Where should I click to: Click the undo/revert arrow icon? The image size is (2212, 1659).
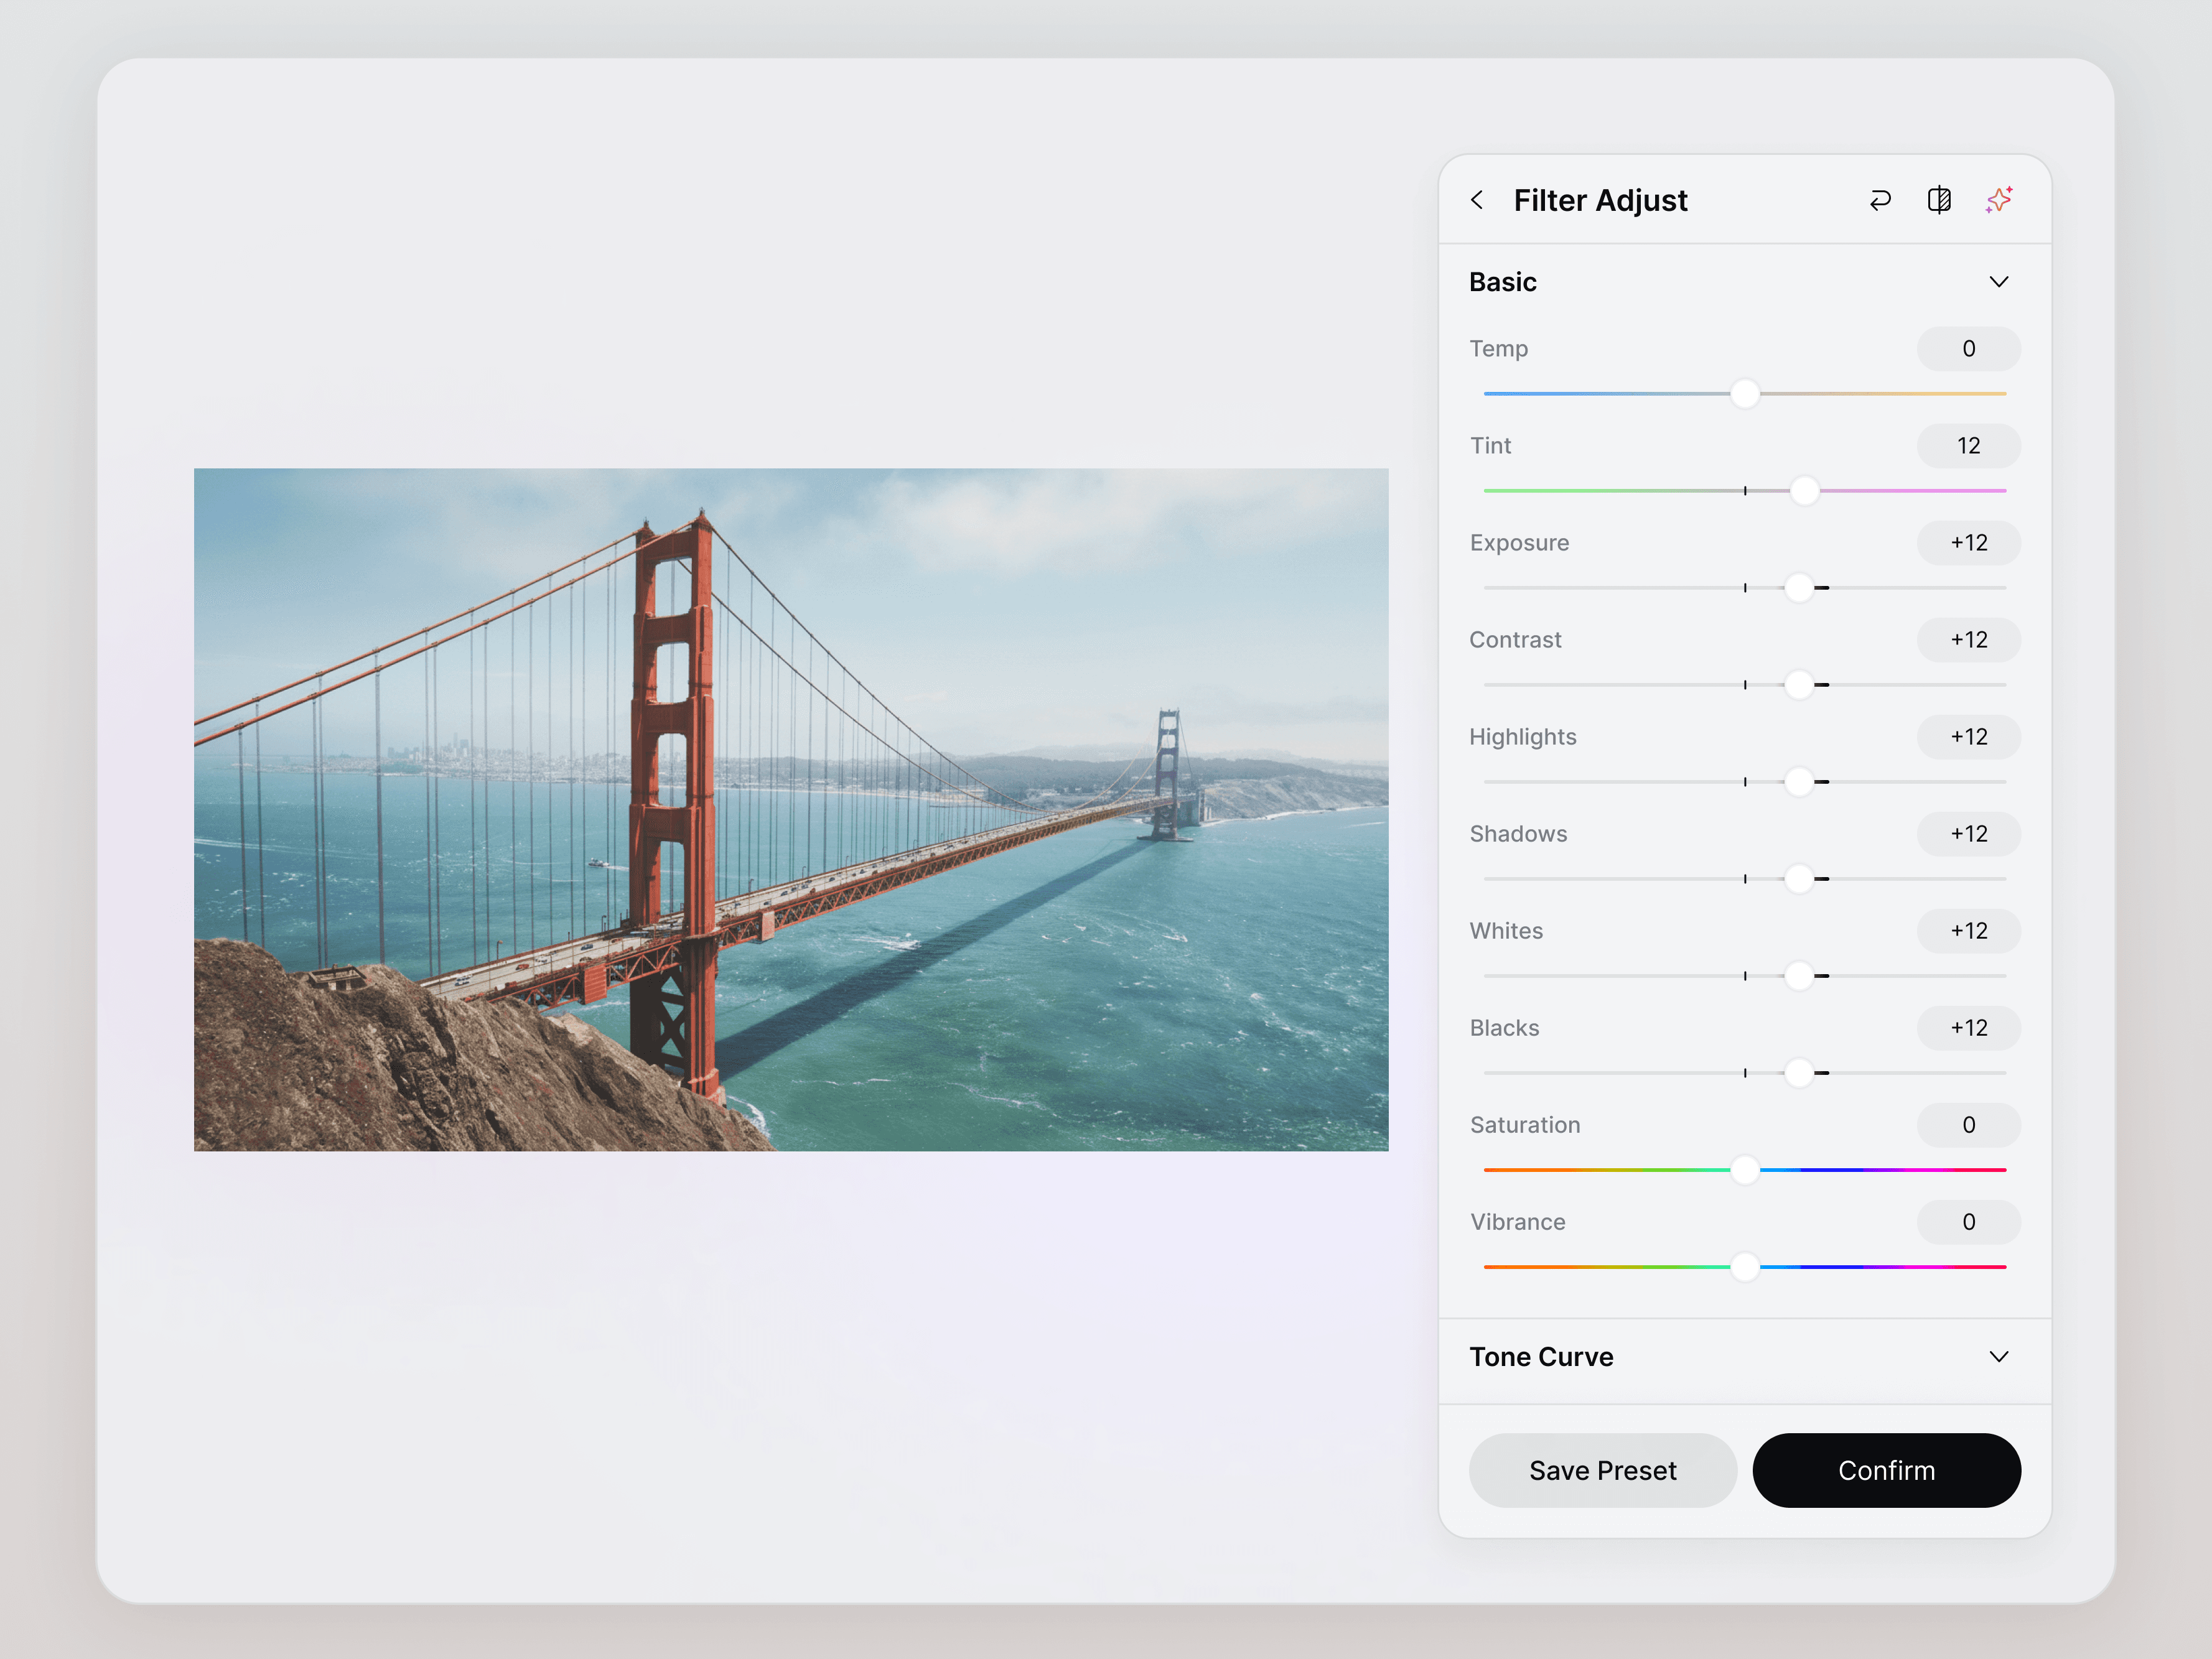pos(1880,200)
